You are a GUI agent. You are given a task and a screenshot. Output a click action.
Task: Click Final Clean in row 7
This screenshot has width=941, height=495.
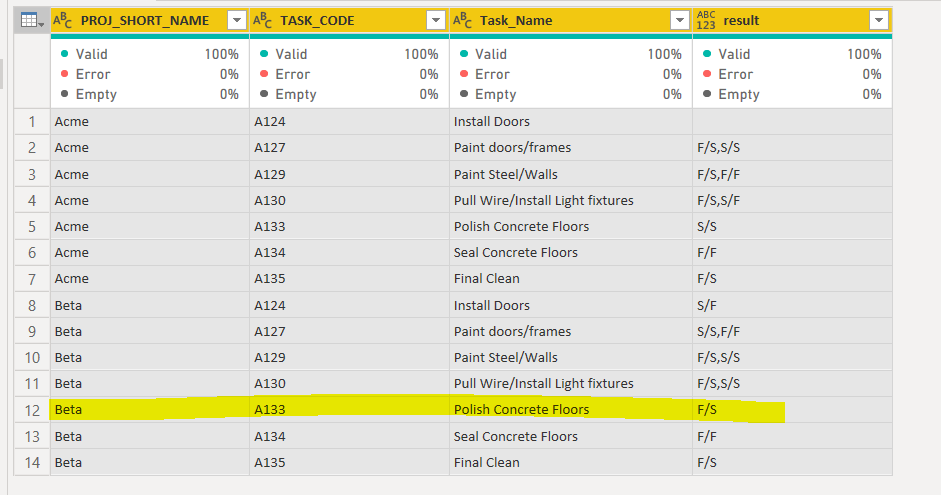[x=571, y=279]
